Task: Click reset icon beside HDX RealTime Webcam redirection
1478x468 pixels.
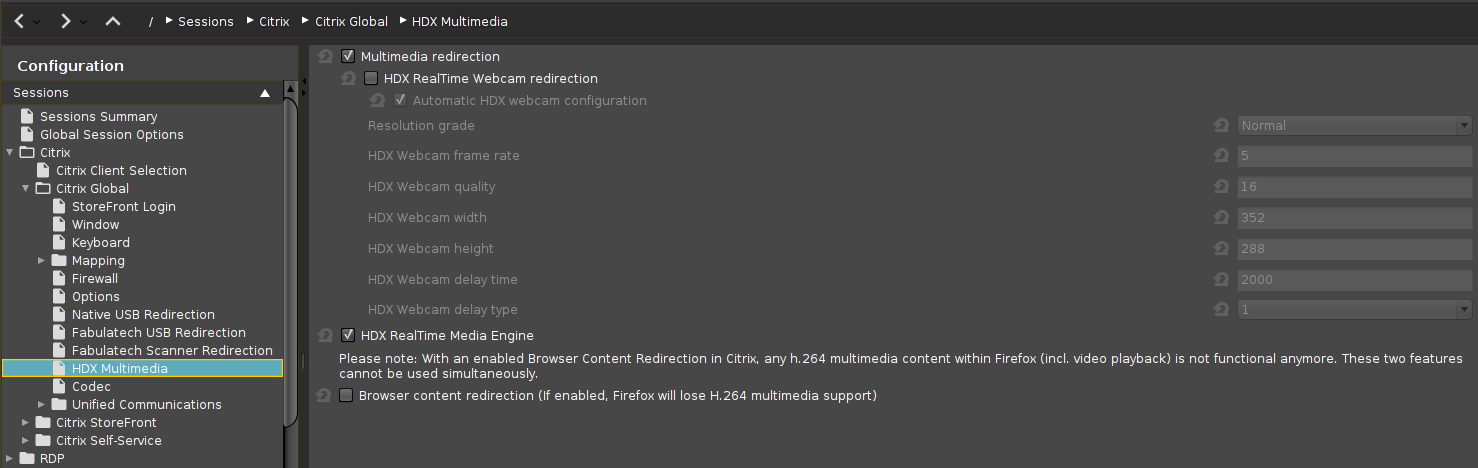Action: click(348, 78)
